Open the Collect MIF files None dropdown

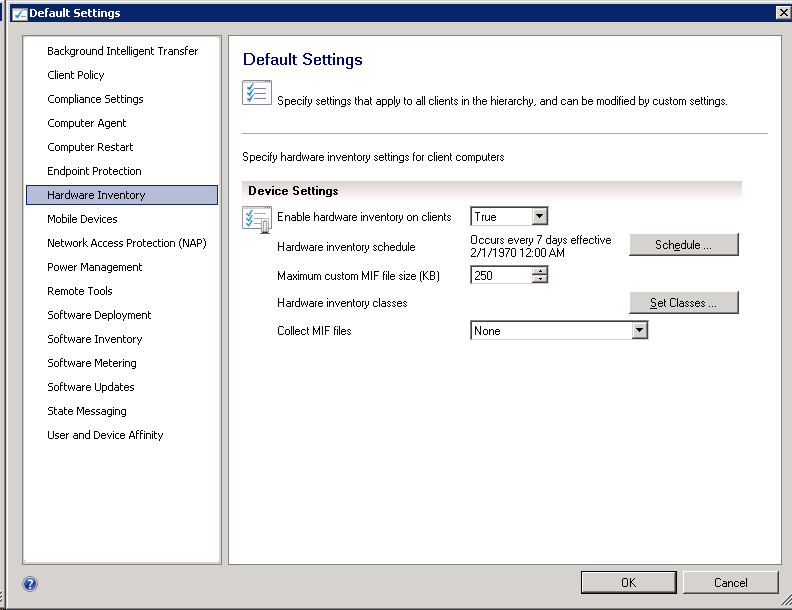(639, 330)
